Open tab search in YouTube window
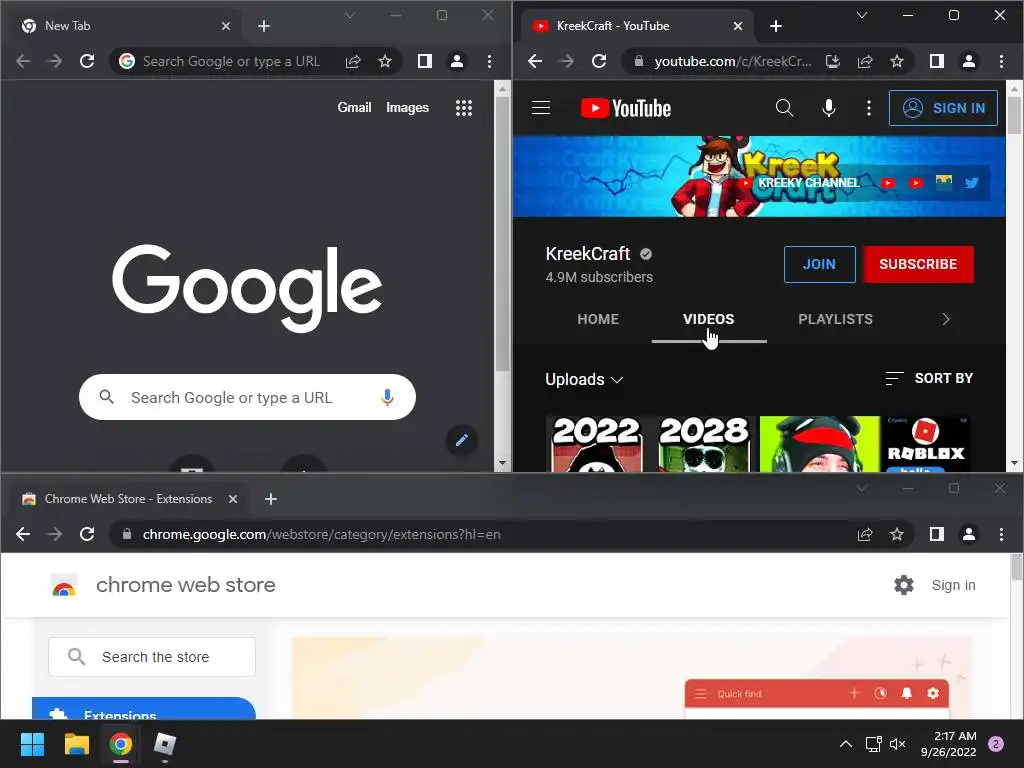 click(861, 15)
